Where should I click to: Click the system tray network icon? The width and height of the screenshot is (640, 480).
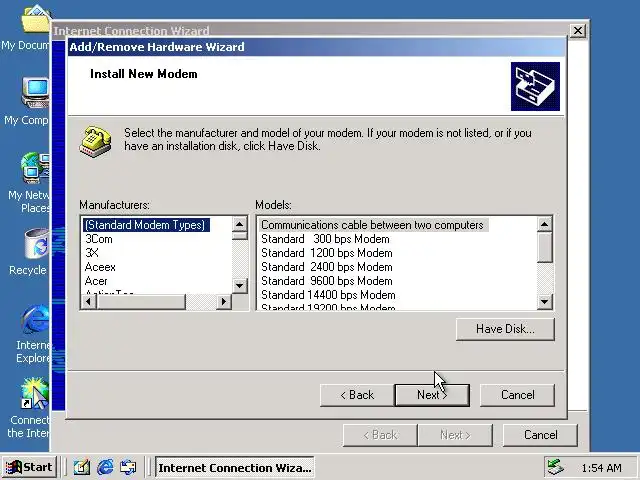point(556,467)
